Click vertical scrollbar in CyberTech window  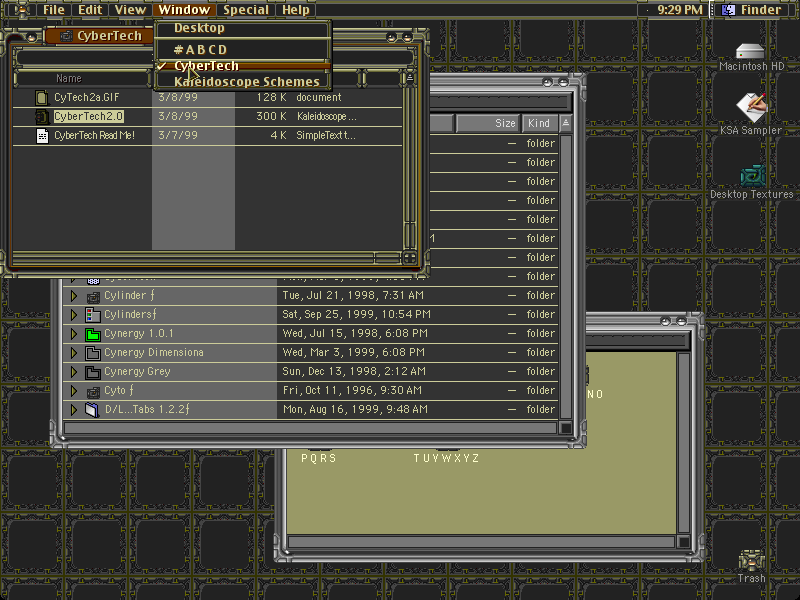(410, 167)
